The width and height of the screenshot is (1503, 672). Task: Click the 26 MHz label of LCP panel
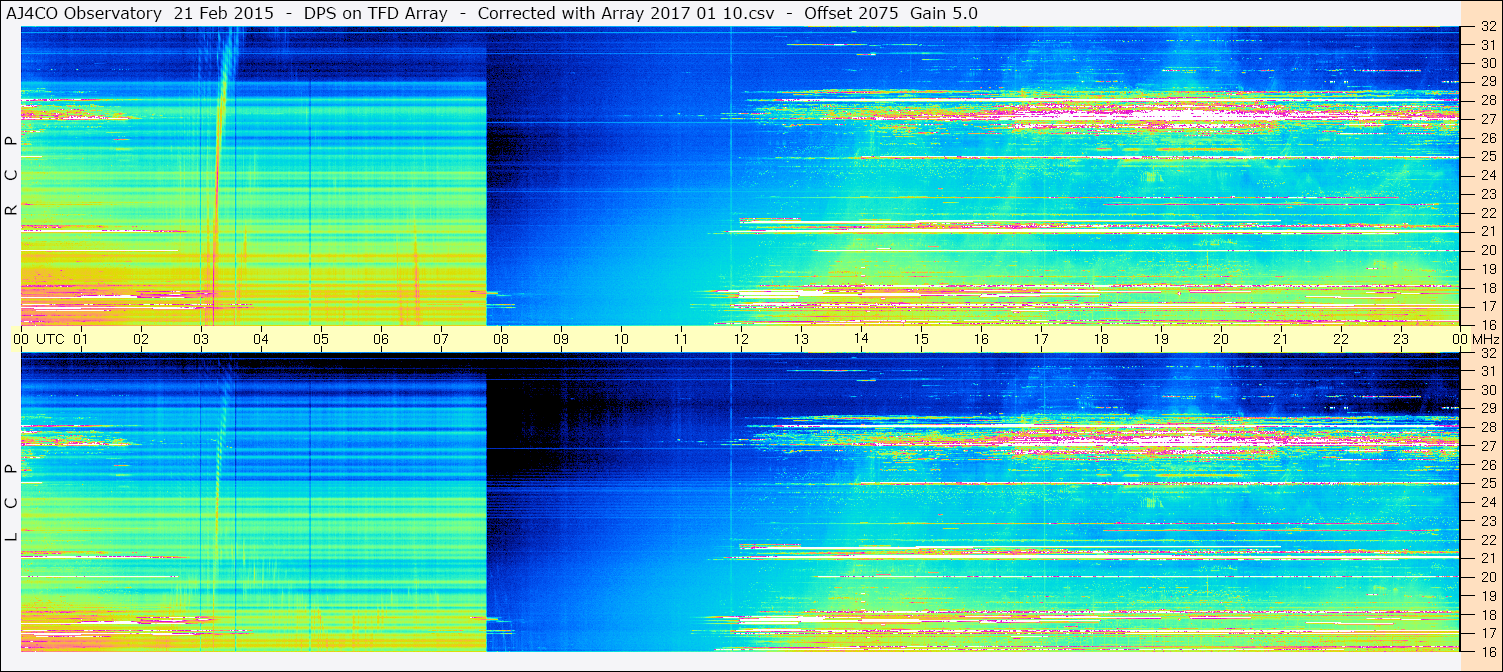pos(1487,465)
